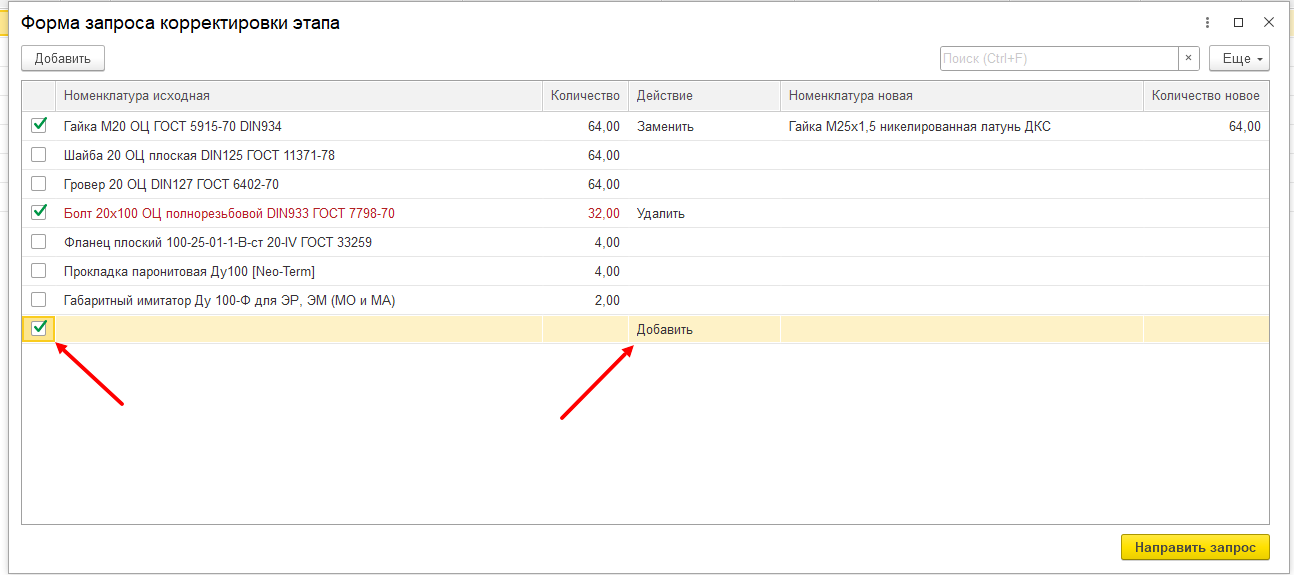Uncheck the checkbox in the highlighted new row
Viewport: 1294px width, 575px height.
[39, 328]
